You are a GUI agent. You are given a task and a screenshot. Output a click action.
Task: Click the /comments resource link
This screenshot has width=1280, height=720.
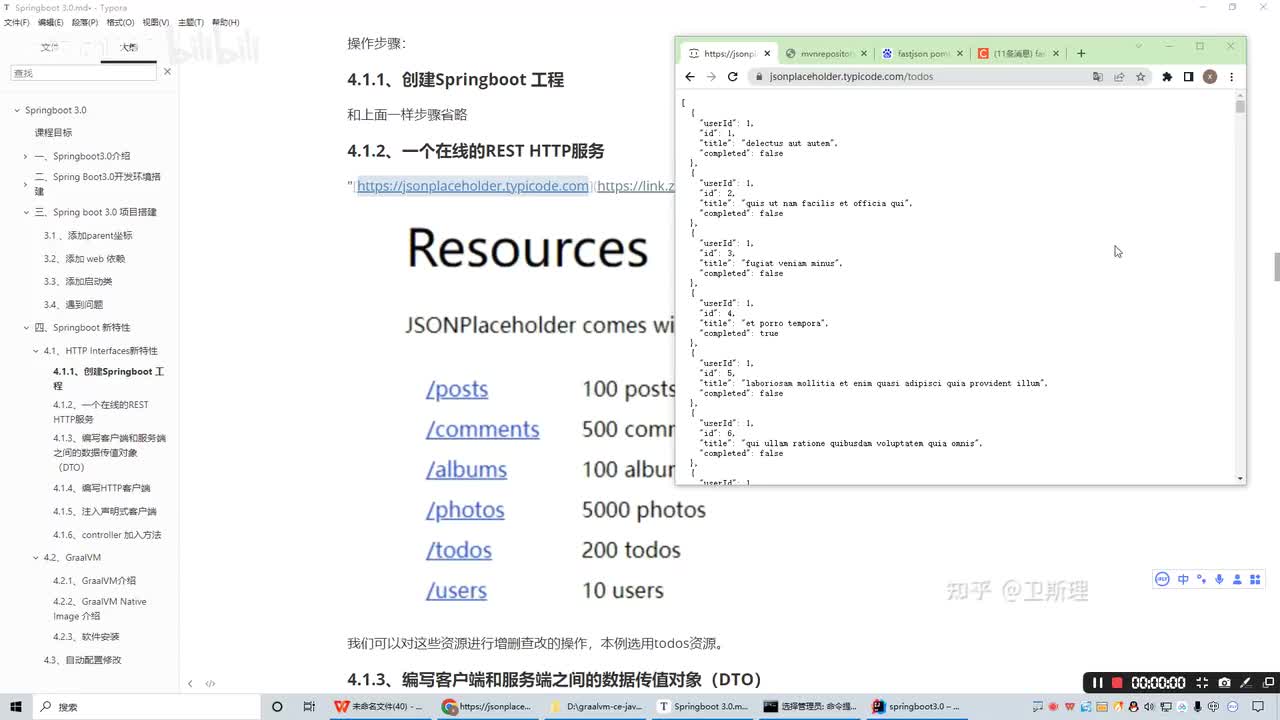point(482,430)
